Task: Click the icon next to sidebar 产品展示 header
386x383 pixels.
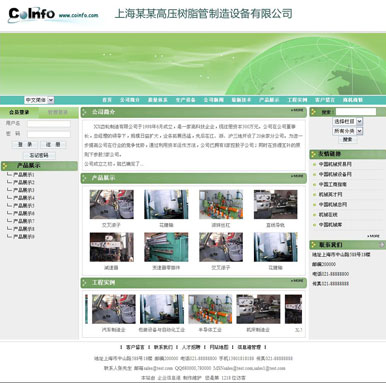Action: point(5,165)
